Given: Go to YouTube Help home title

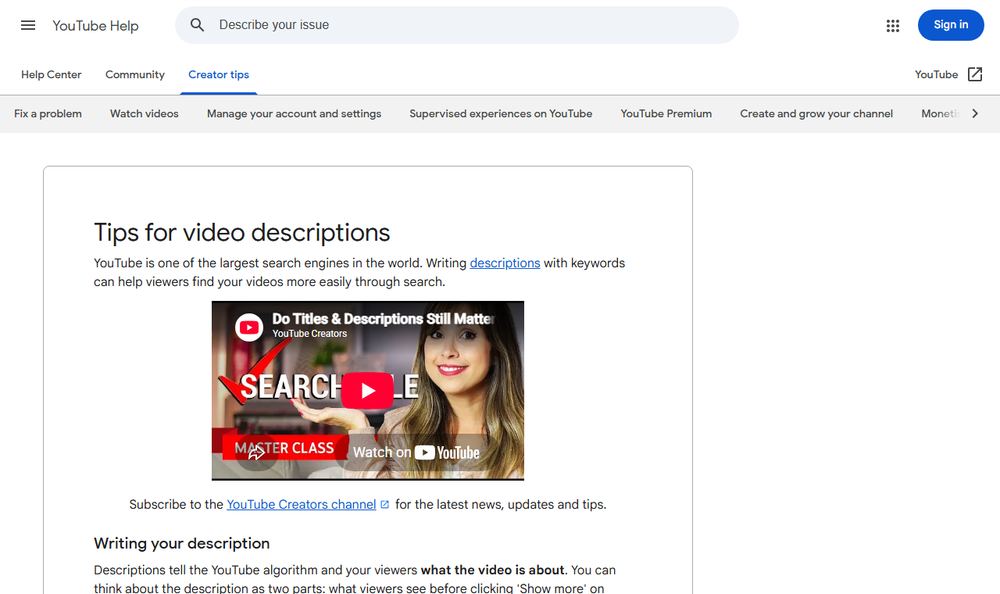Looking at the screenshot, I should click(95, 26).
